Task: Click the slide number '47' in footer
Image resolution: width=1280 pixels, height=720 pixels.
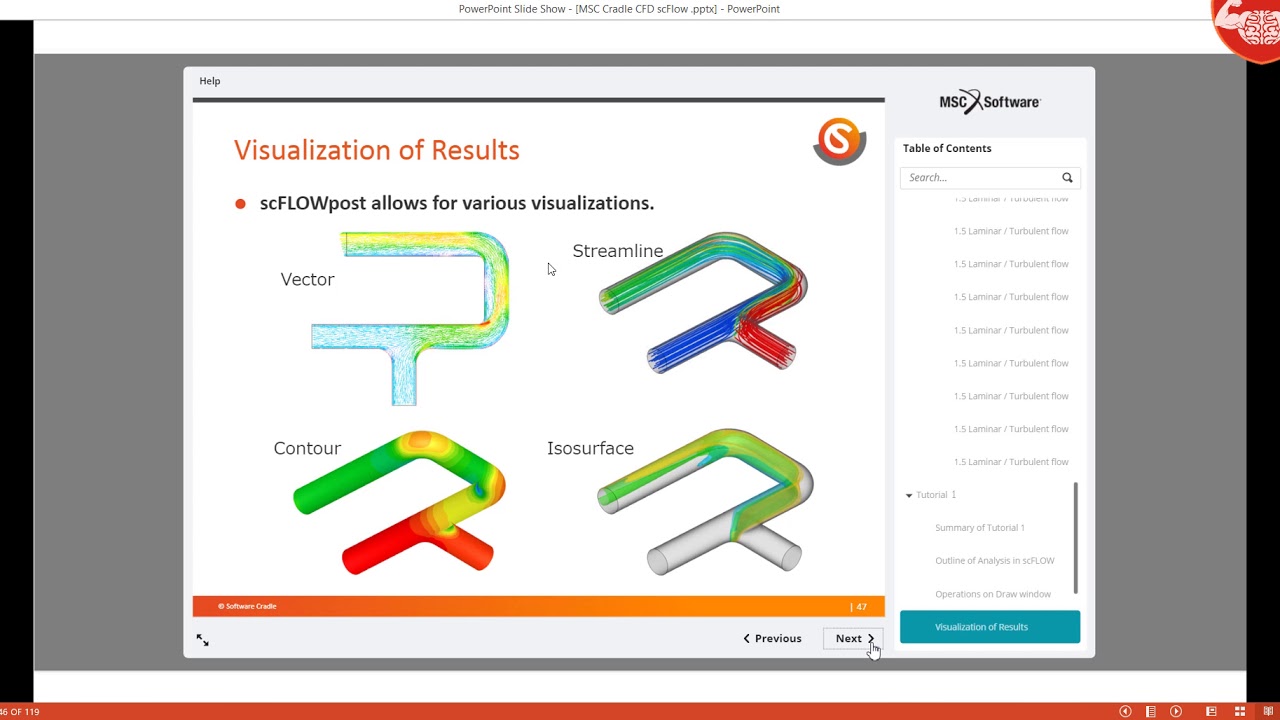Action: click(861, 606)
